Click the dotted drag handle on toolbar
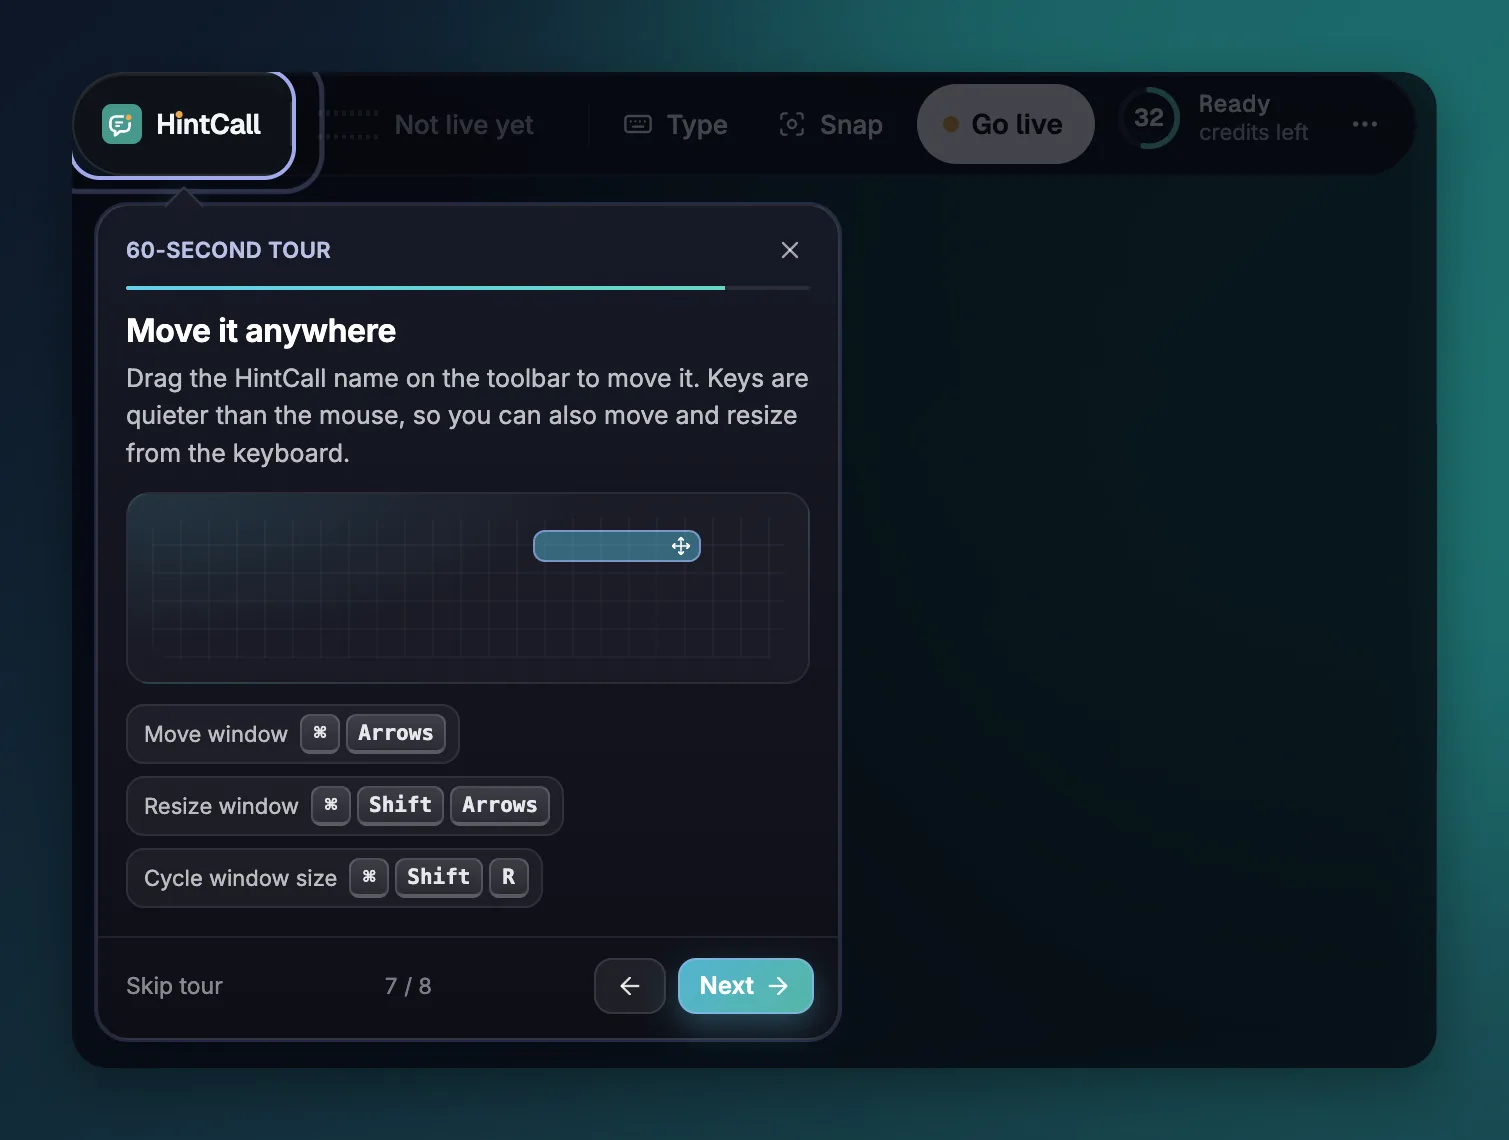1509x1140 pixels. click(x=349, y=125)
